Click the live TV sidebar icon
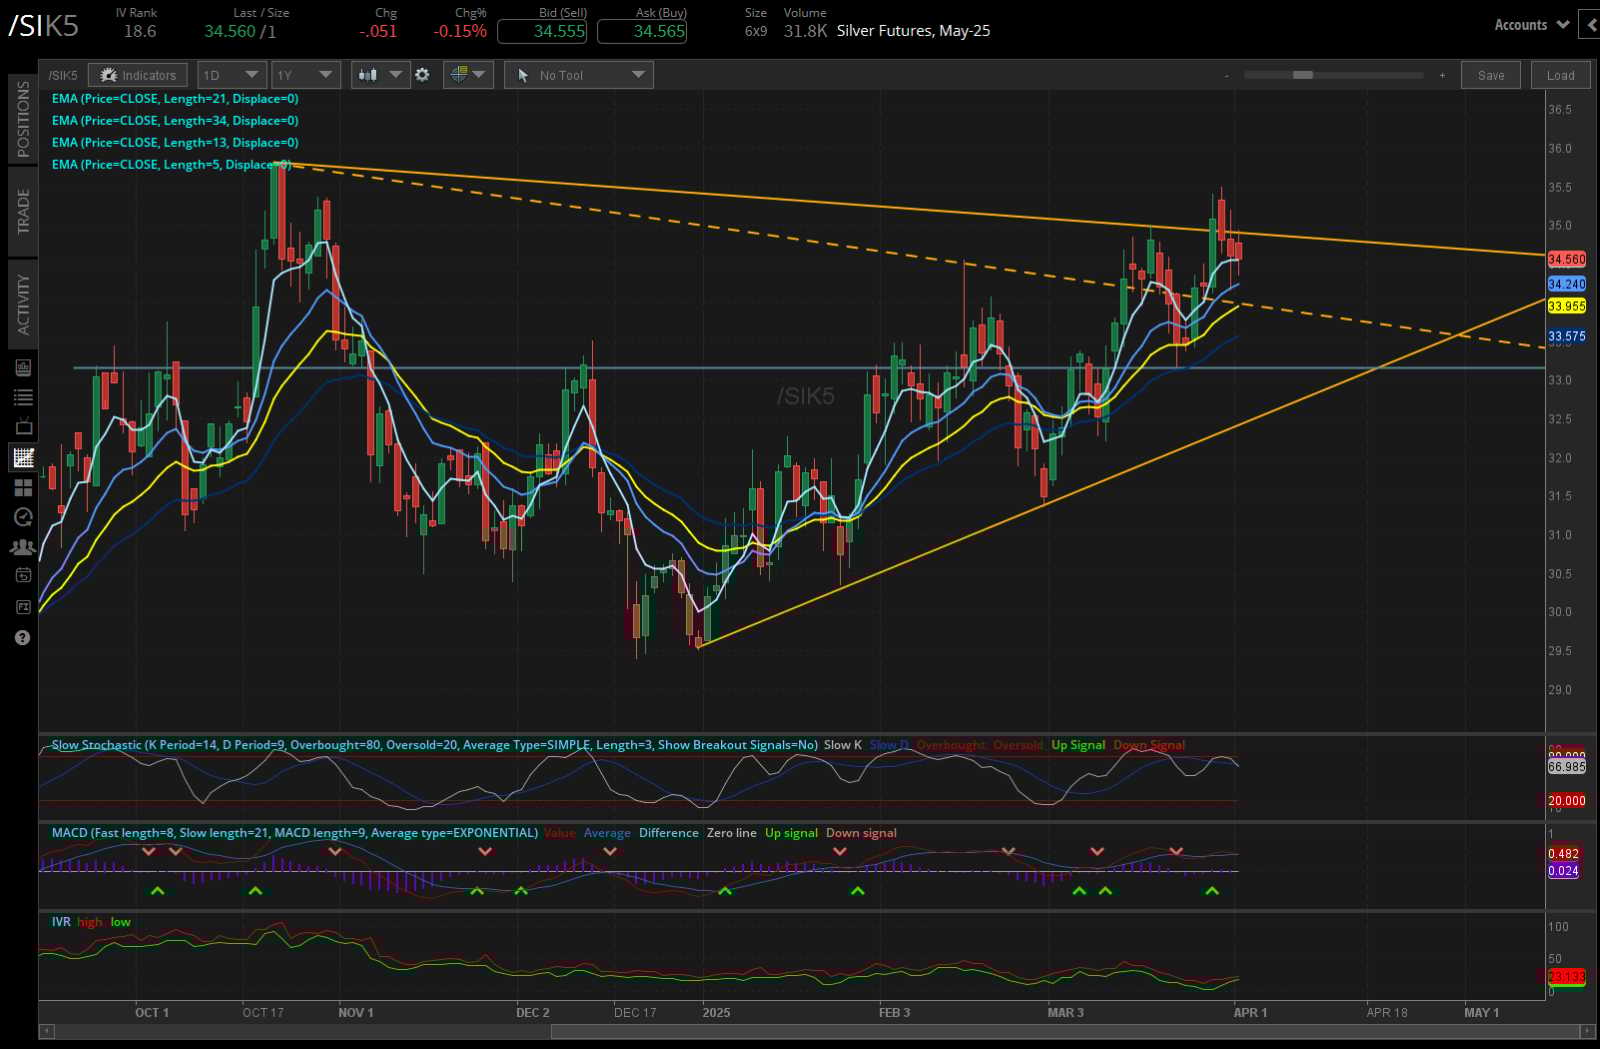The height and width of the screenshot is (1049, 1600). coord(23,425)
